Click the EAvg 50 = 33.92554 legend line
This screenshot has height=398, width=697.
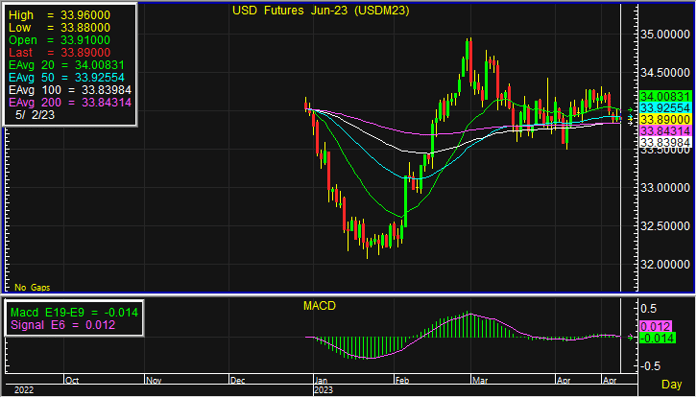point(66,77)
